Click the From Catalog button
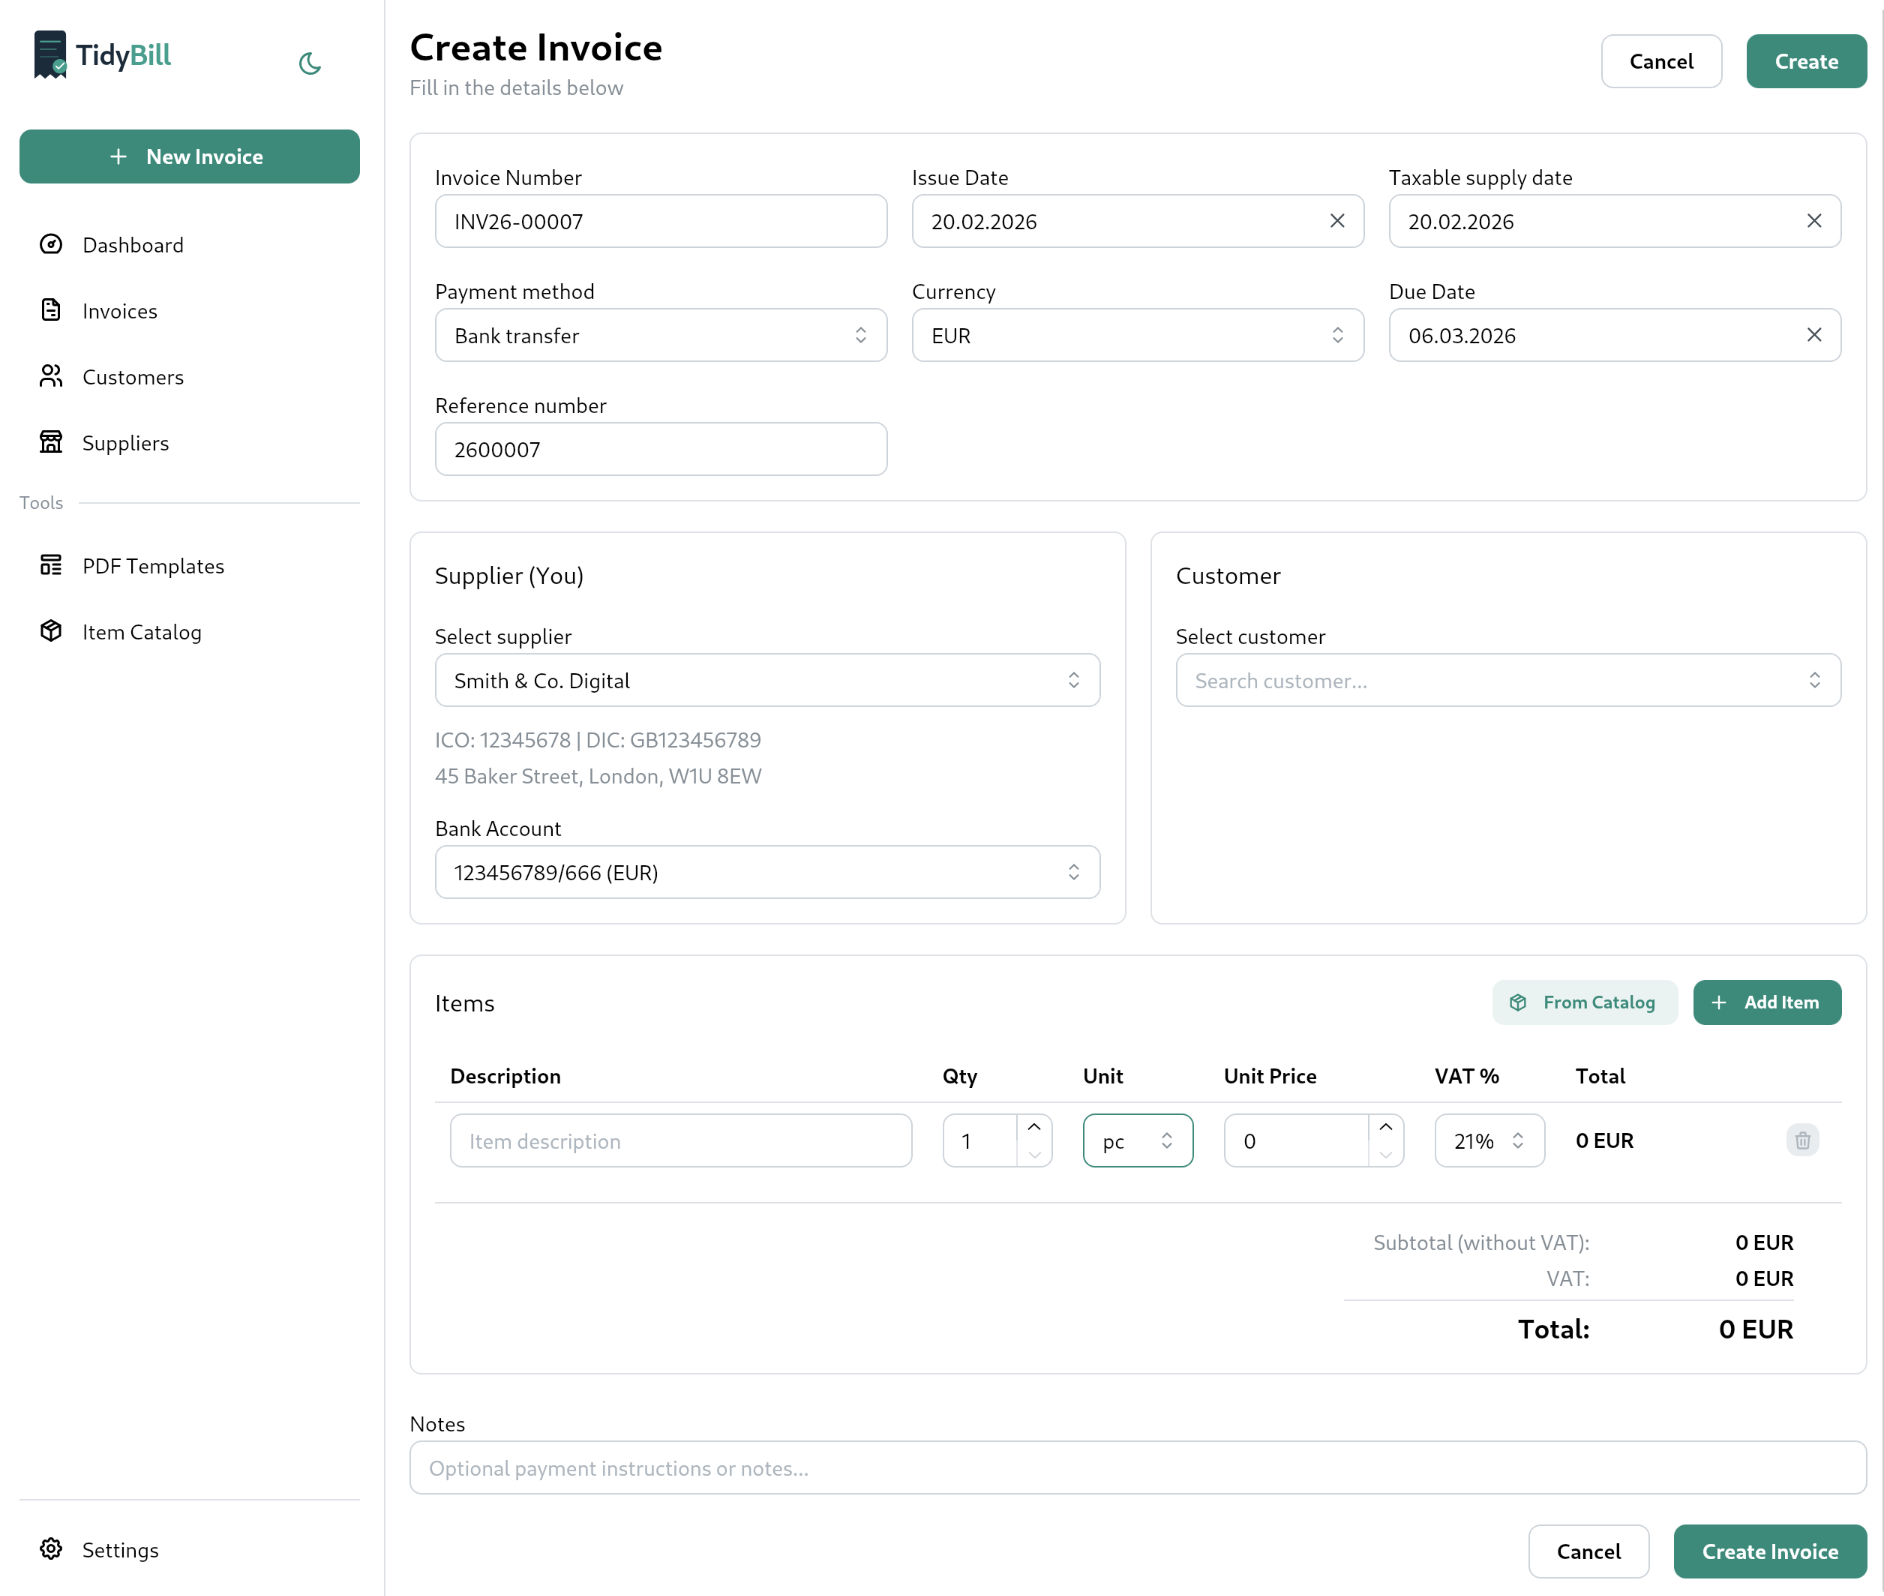 click(1584, 1002)
